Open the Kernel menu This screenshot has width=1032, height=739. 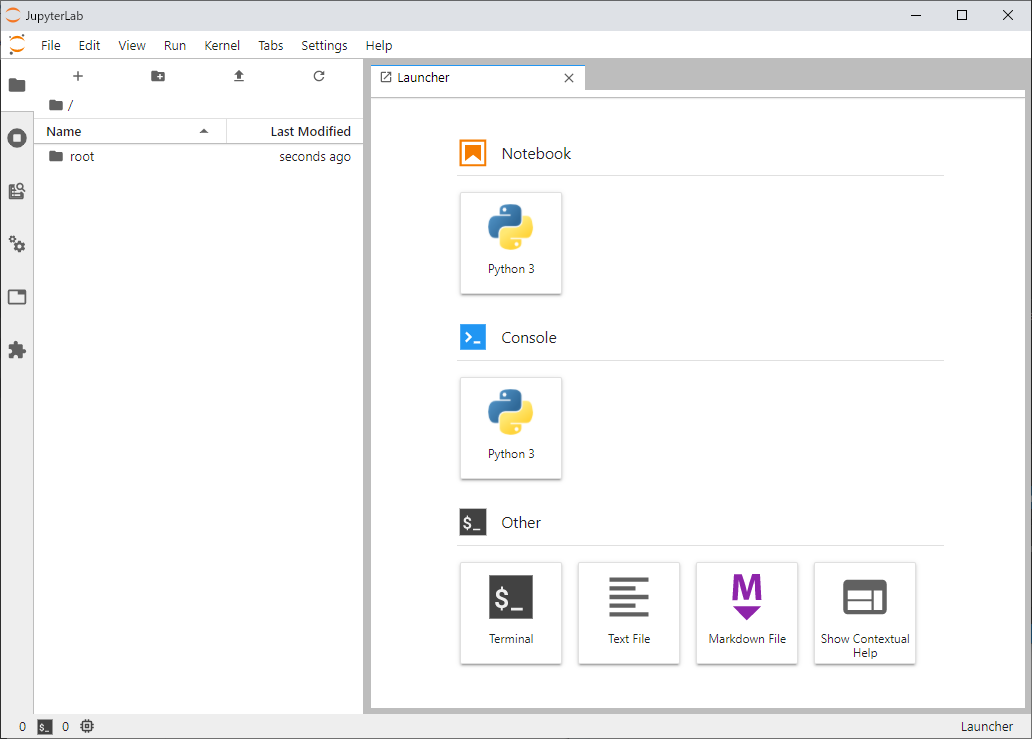click(x=221, y=45)
